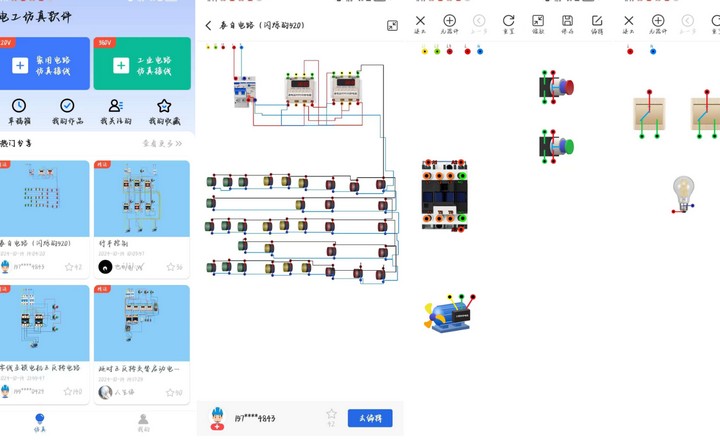Click the blue 'go edit' button

pyautogui.click(x=370, y=418)
